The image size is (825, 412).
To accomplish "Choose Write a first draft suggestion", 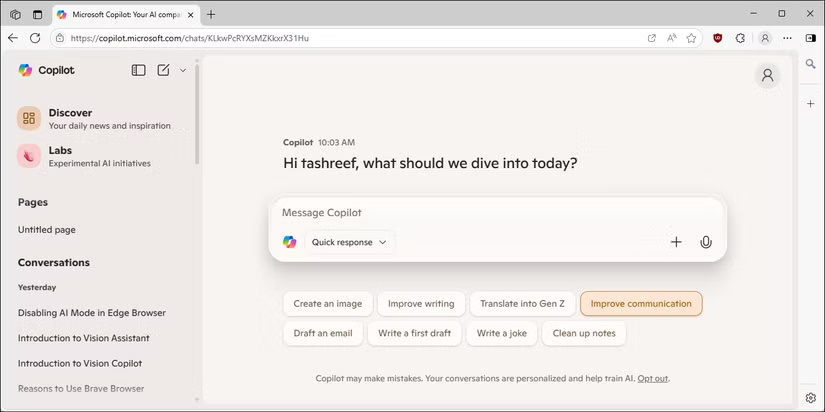I will [415, 333].
